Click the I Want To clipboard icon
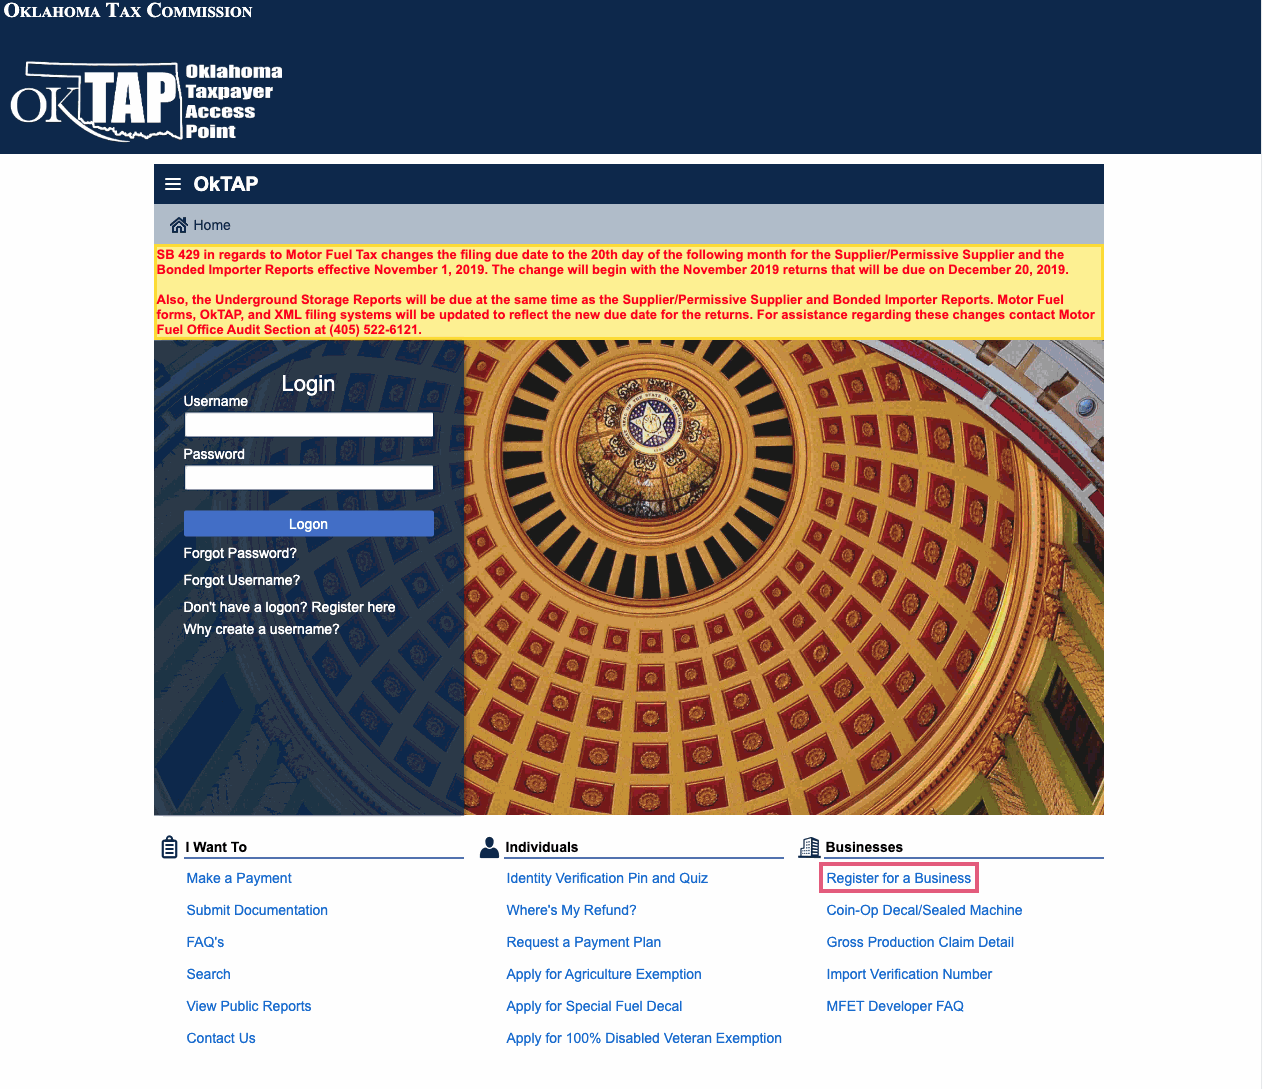Screen dimensions: 1263x1089 (170, 847)
